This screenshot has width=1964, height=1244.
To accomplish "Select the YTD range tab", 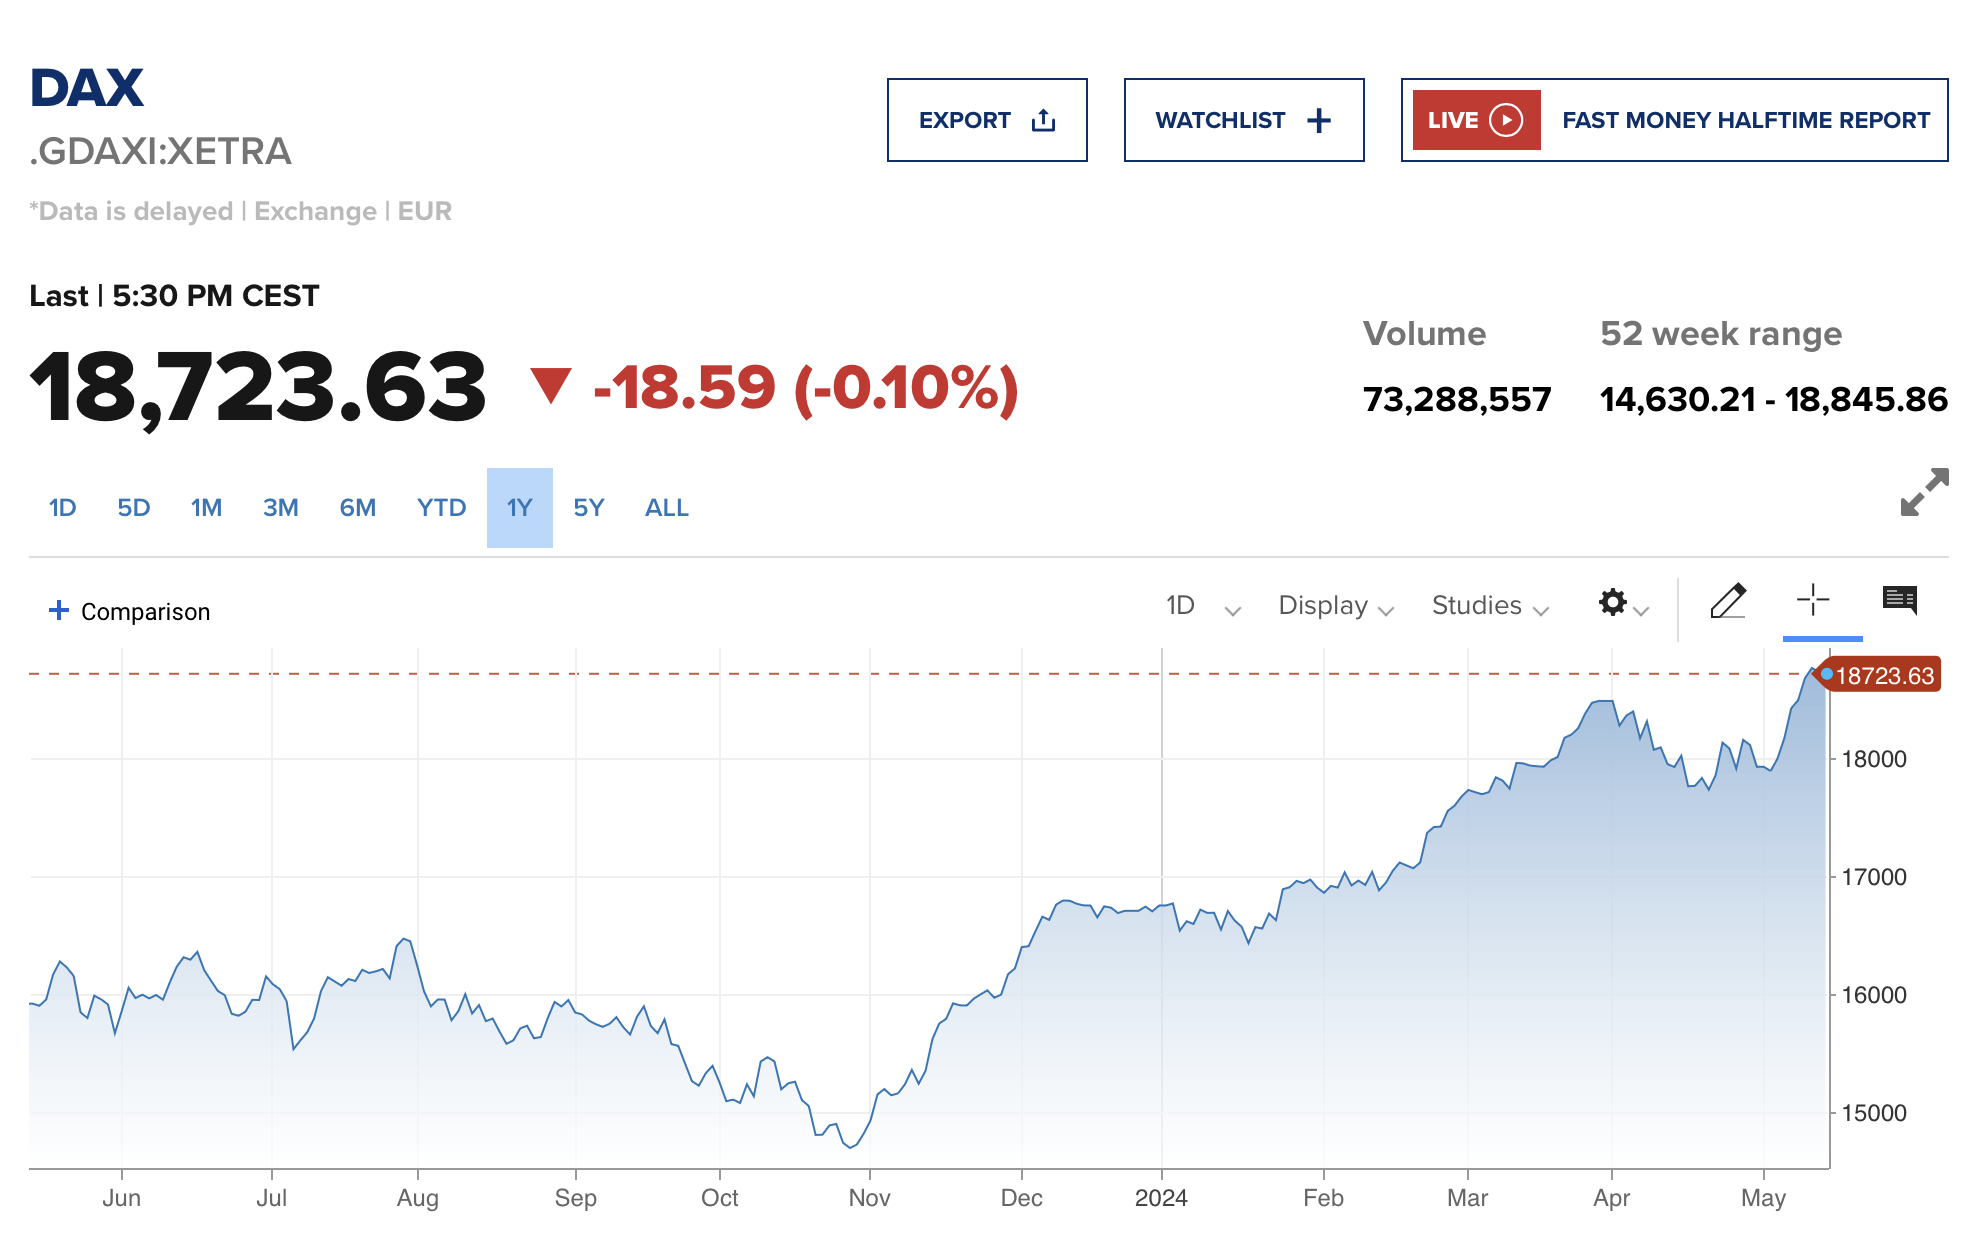I will [x=441, y=508].
